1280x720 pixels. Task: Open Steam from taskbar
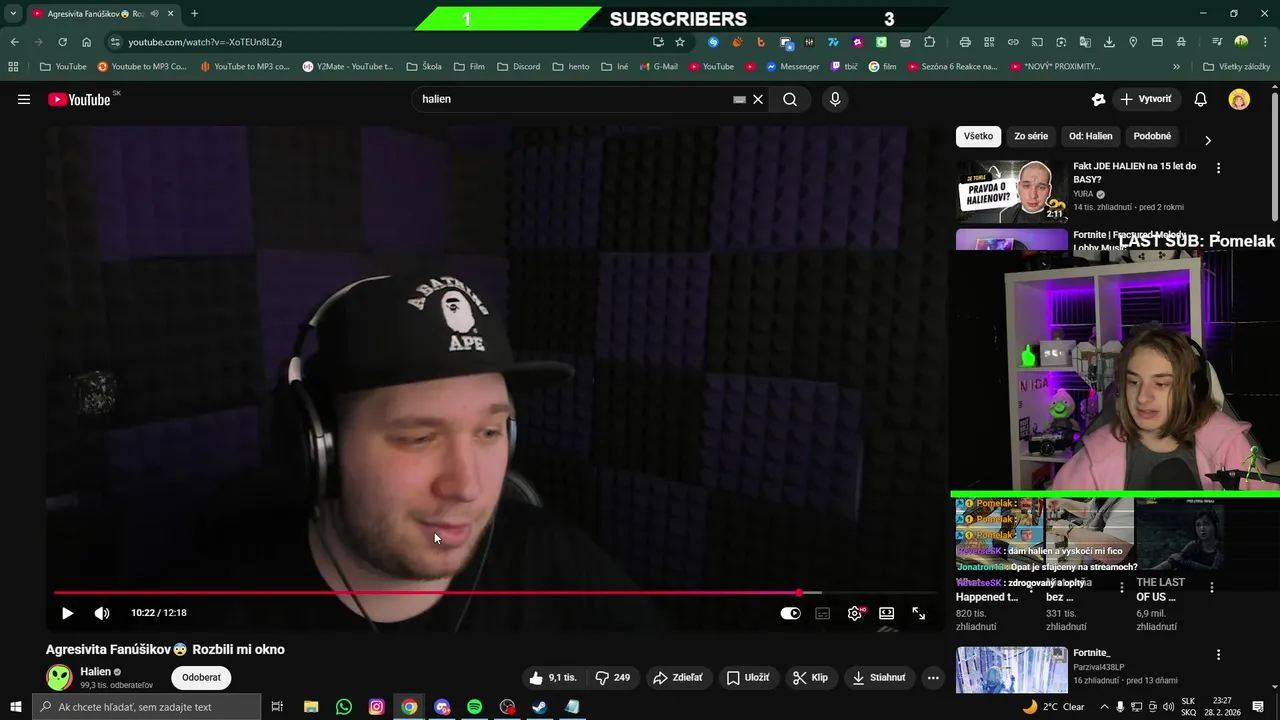[x=539, y=707]
